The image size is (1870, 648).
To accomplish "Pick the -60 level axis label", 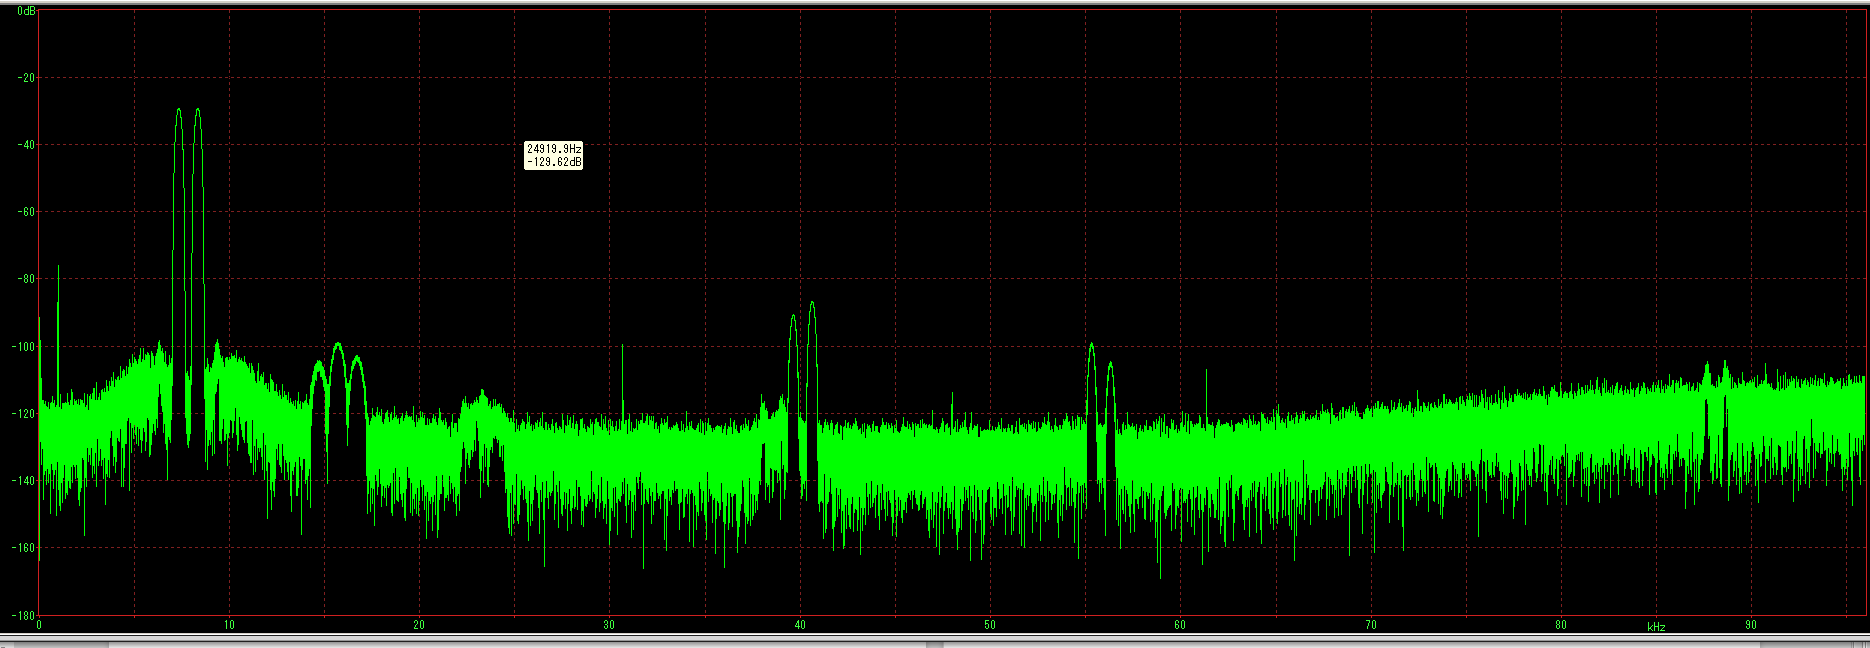I will 26,212.
